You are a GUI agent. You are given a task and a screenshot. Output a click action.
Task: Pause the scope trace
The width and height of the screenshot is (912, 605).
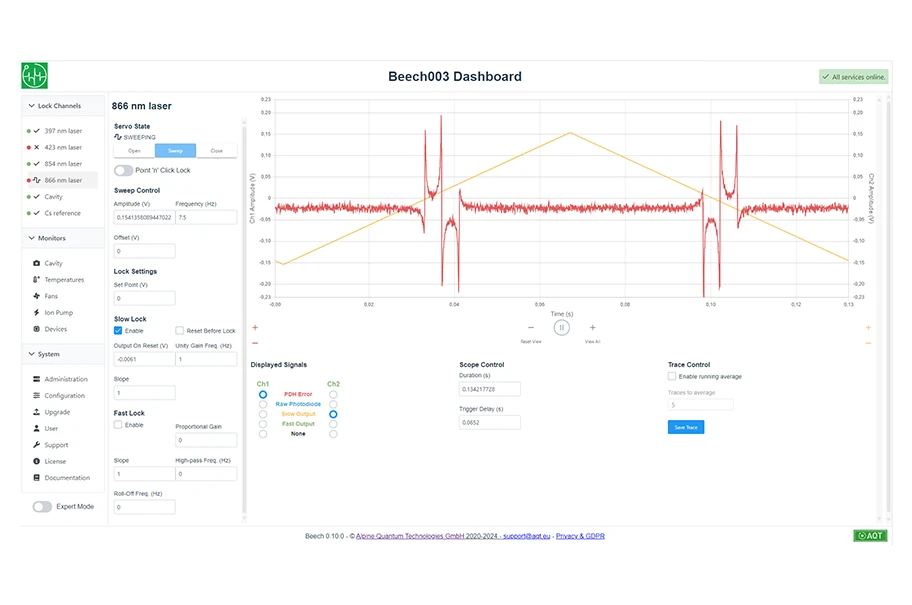click(562, 327)
